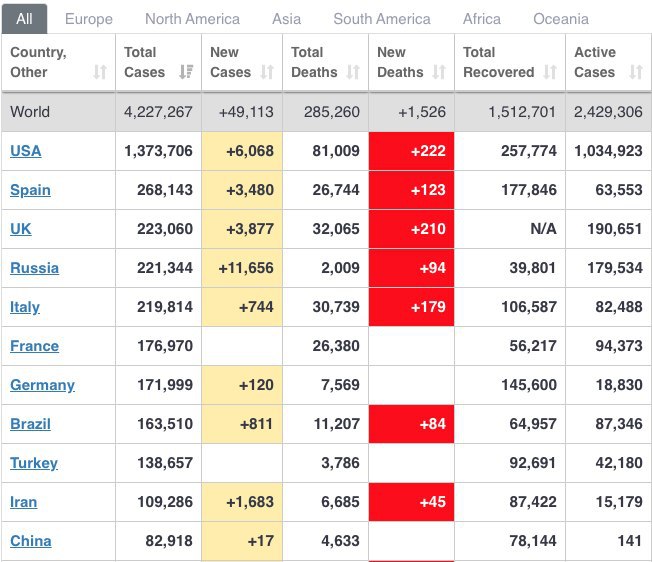Follow the Russia country link
The image size is (652, 562).
pos(35,268)
